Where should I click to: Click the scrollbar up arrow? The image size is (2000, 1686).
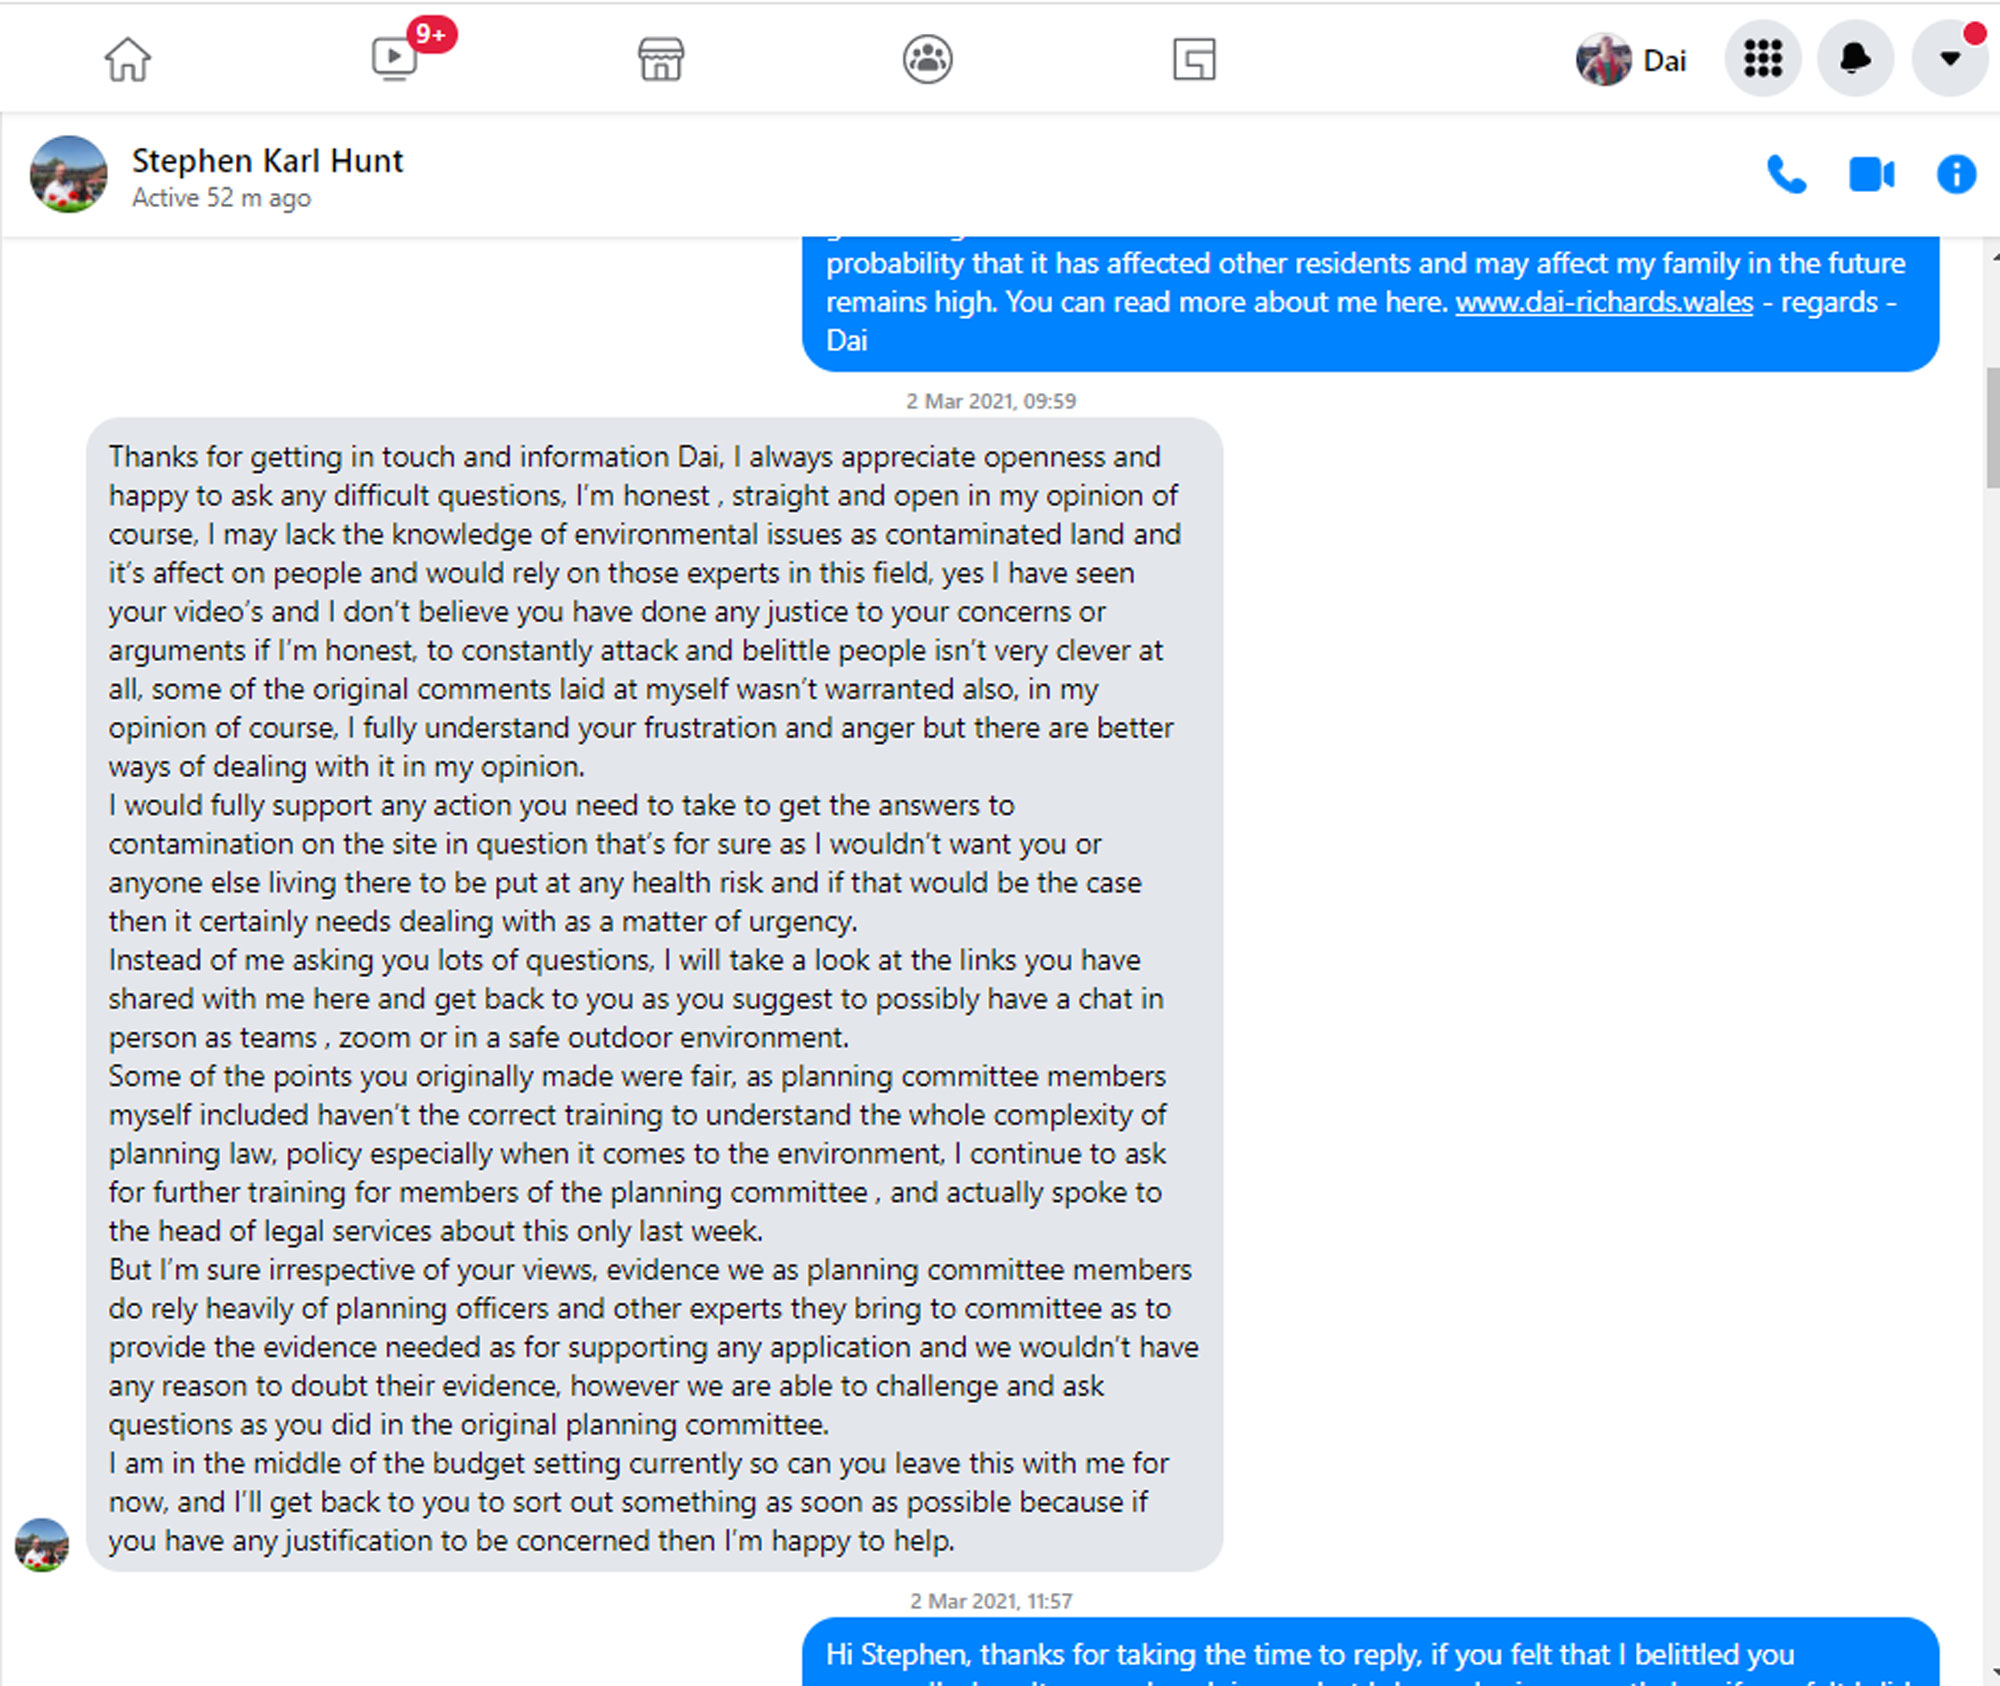(x=1993, y=256)
